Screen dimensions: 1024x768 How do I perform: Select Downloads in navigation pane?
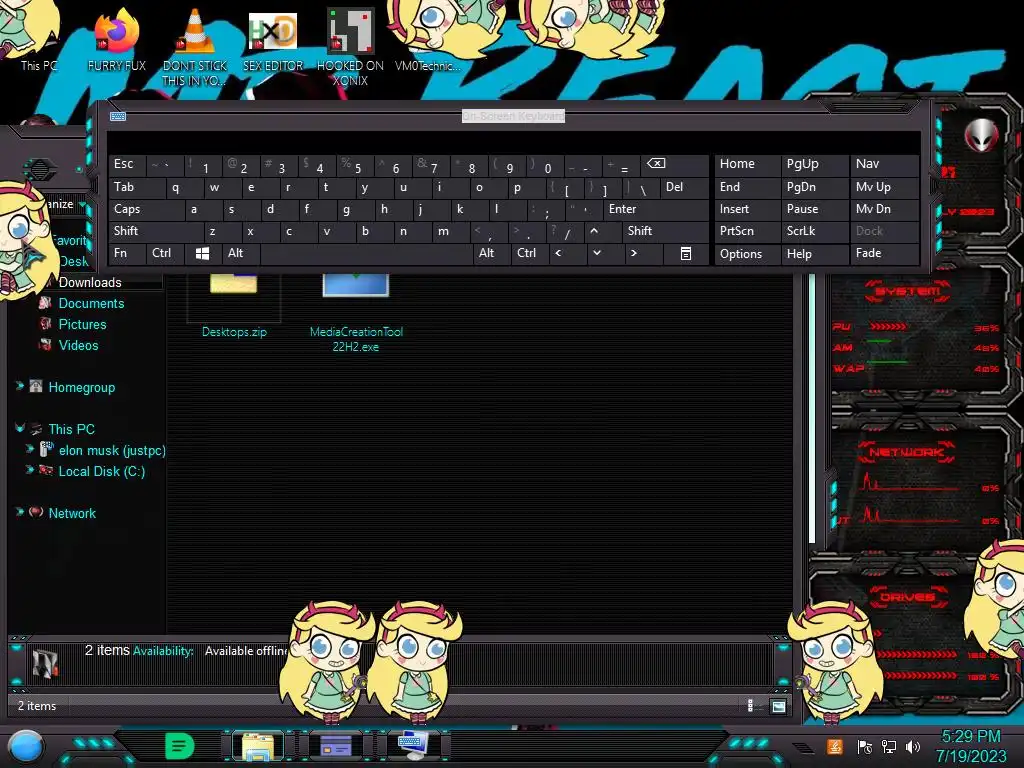coord(90,282)
